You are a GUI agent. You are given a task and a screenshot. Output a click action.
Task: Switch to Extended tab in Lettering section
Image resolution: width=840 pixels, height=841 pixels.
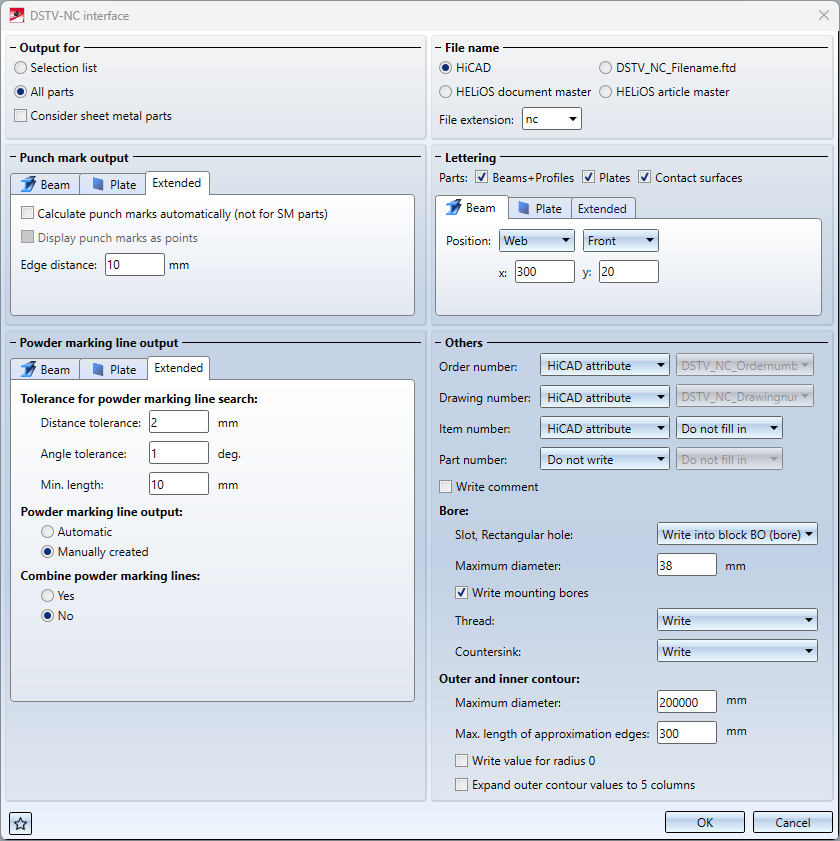pos(602,209)
